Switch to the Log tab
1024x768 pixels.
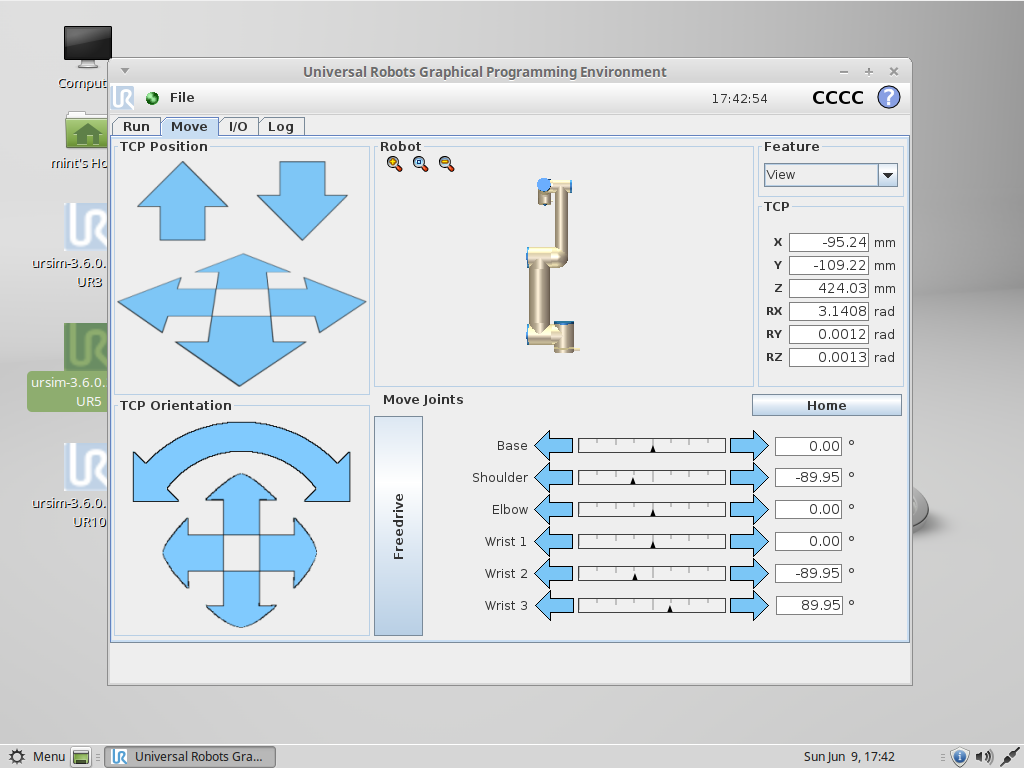point(281,126)
